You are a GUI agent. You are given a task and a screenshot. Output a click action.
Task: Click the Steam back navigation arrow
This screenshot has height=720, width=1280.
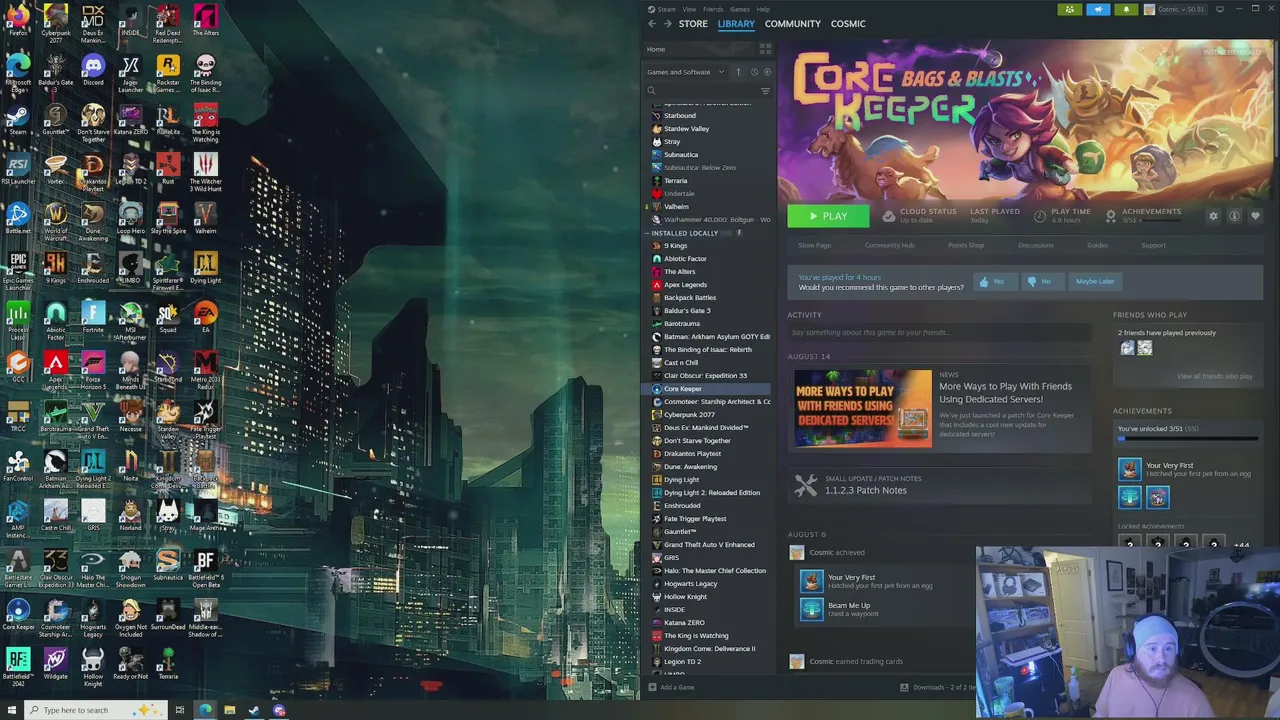(652, 23)
